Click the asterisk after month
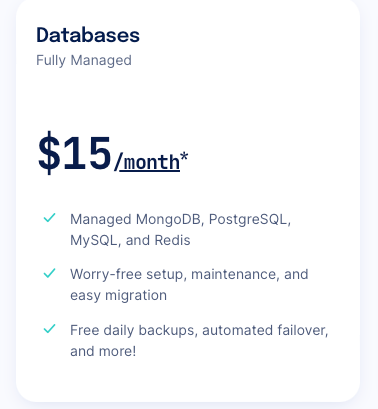The height and width of the screenshot is (409, 378). coord(184,157)
